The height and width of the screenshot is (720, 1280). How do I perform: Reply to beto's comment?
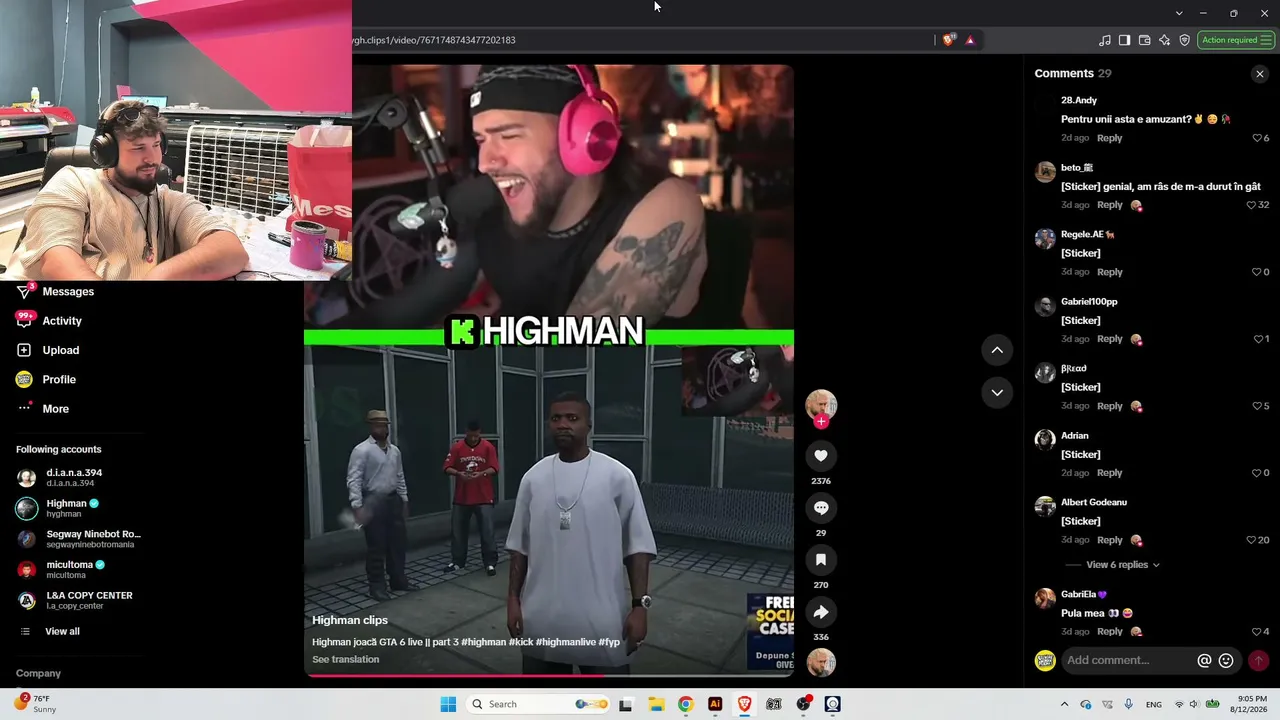(x=1109, y=205)
